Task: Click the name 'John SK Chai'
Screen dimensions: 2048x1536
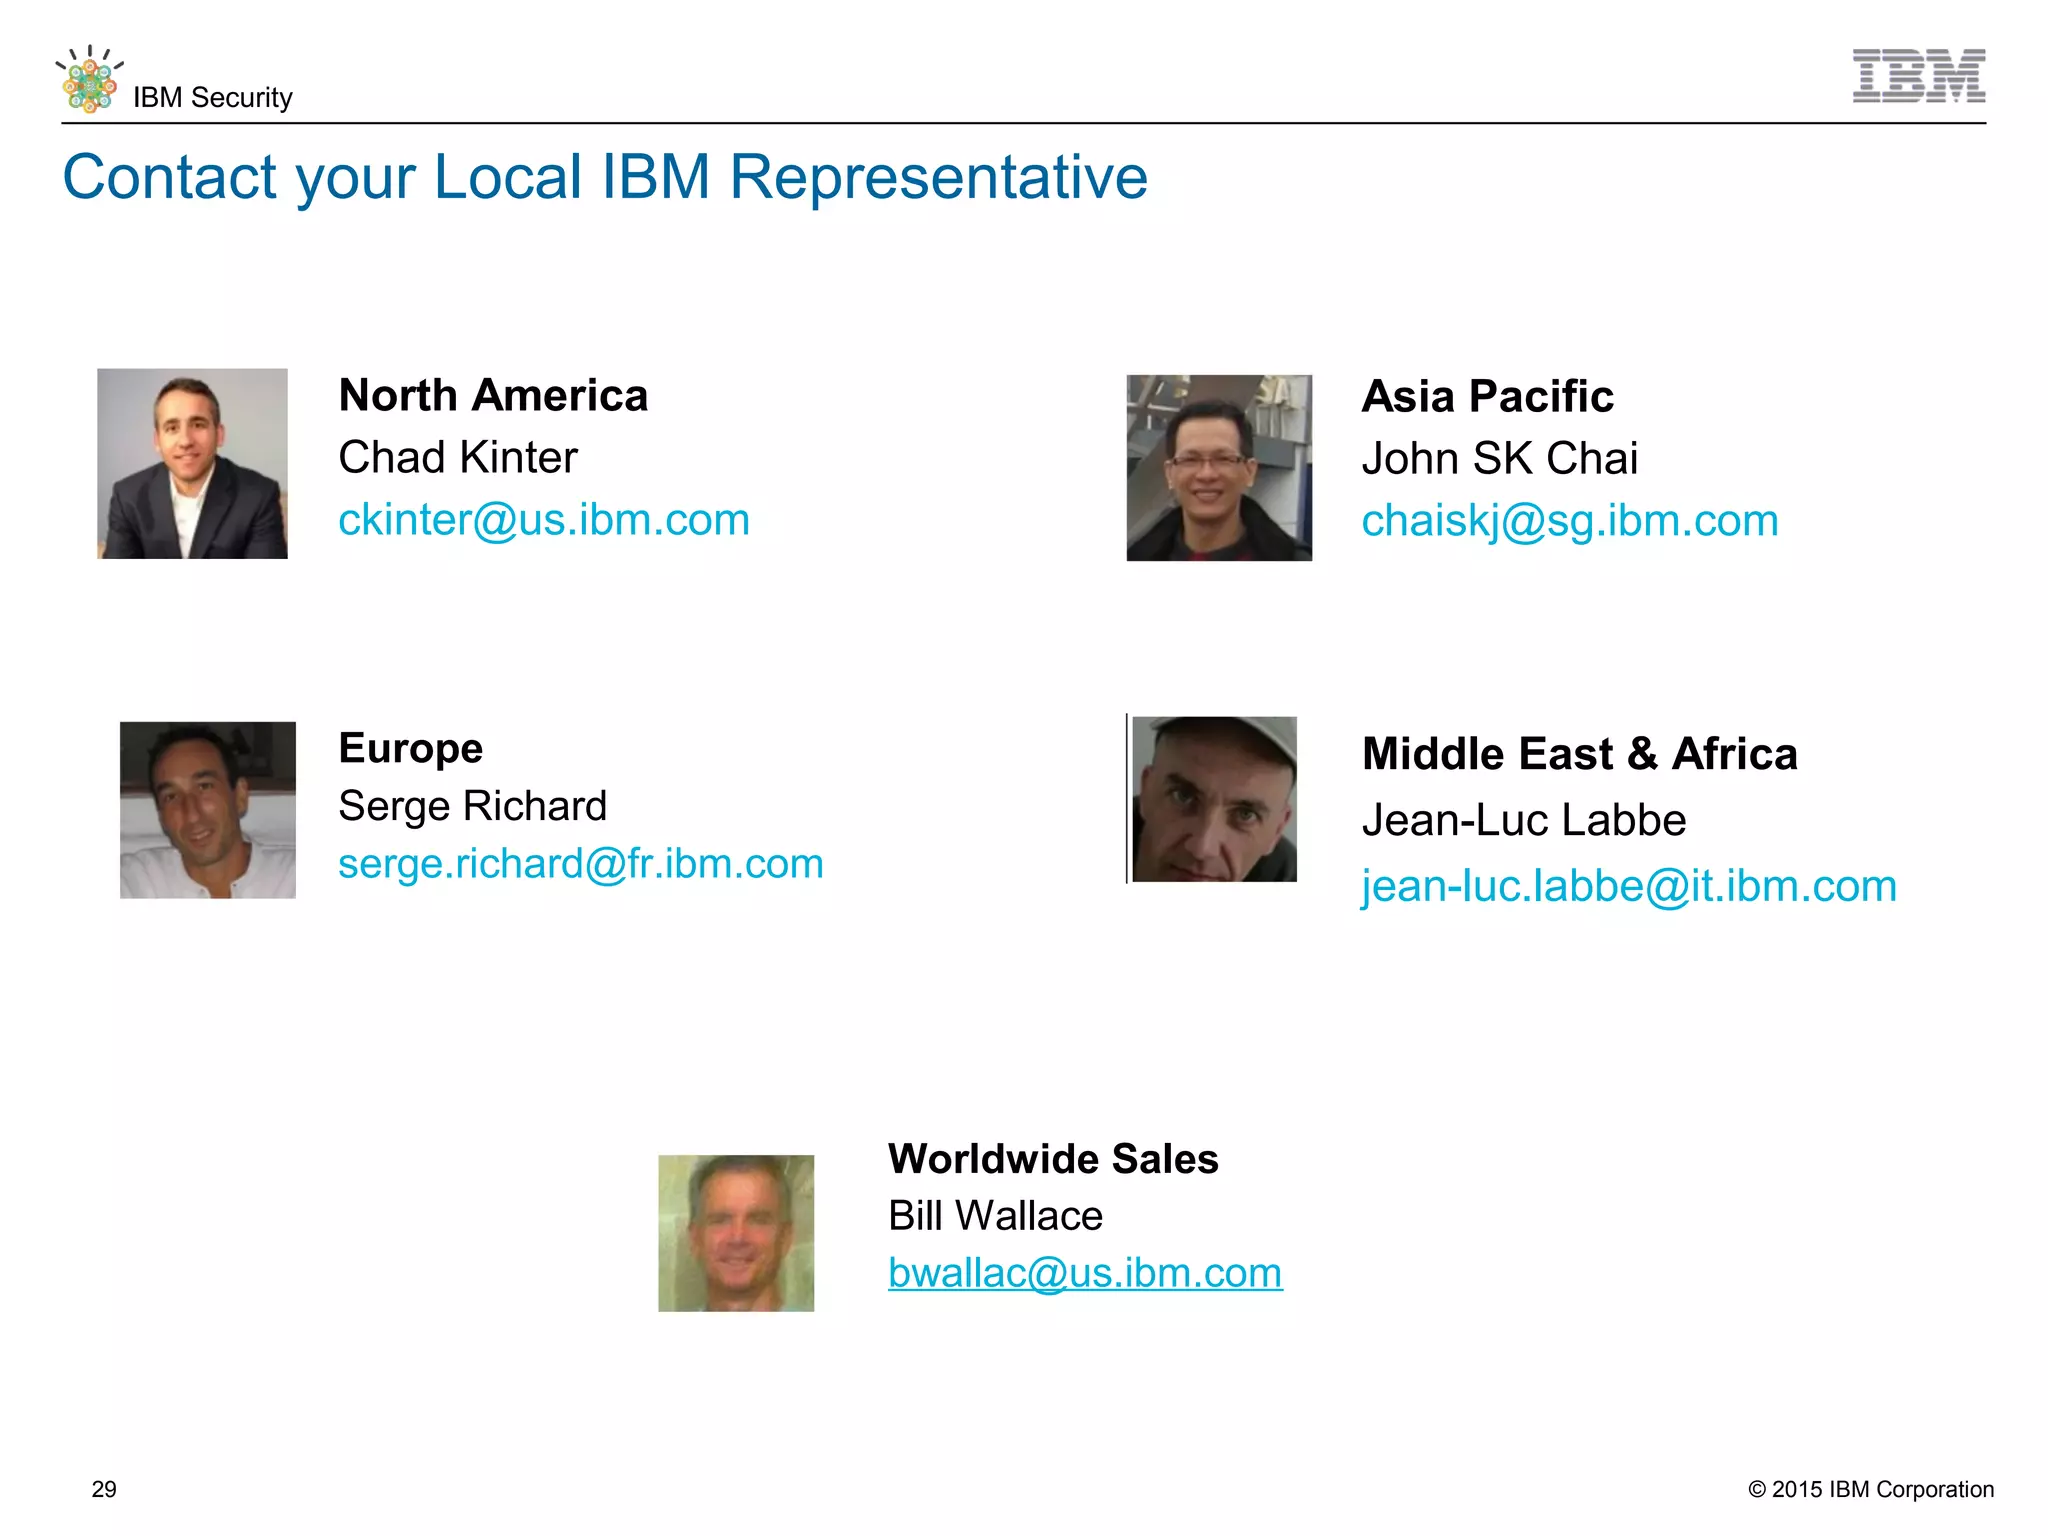Action: (x=1499, y=459)
